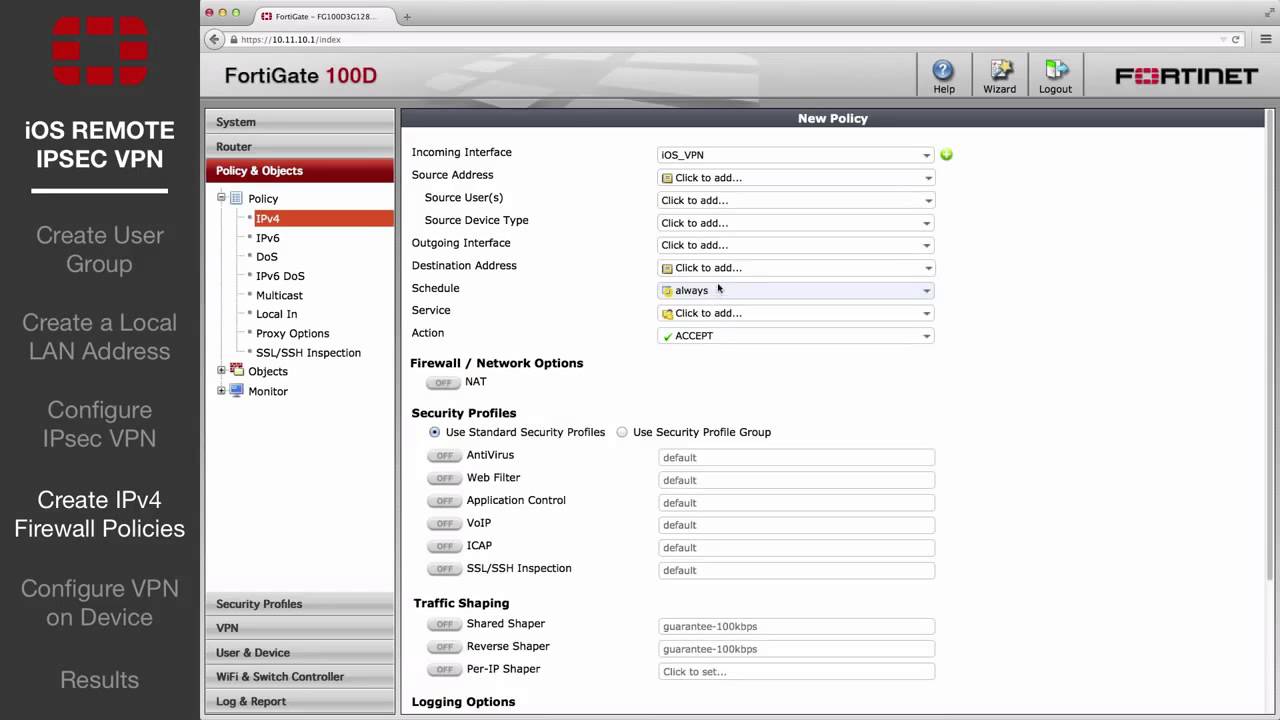This screenshot has width=1280, height=720.
Task: Open a new browser tab plus
Action: pyautogui.click(x=407, y=16)
